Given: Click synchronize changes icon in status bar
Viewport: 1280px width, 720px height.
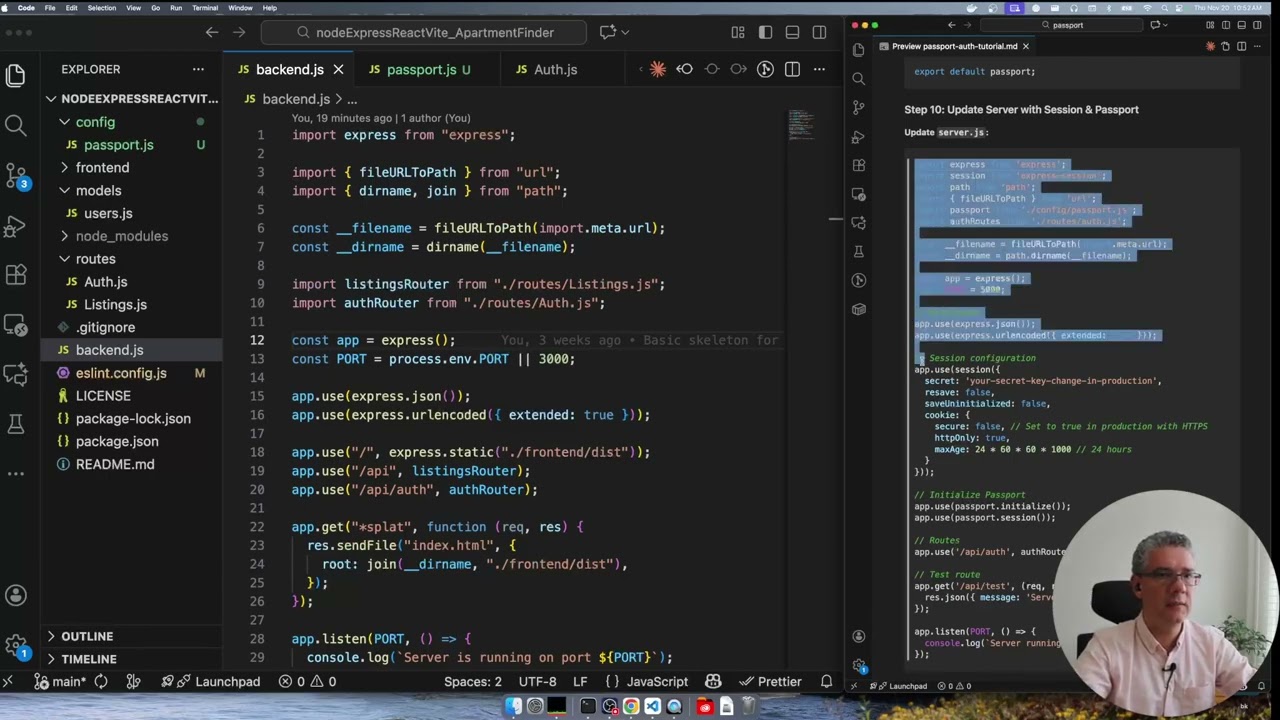Looking at the screenshot, I should 101,682.
